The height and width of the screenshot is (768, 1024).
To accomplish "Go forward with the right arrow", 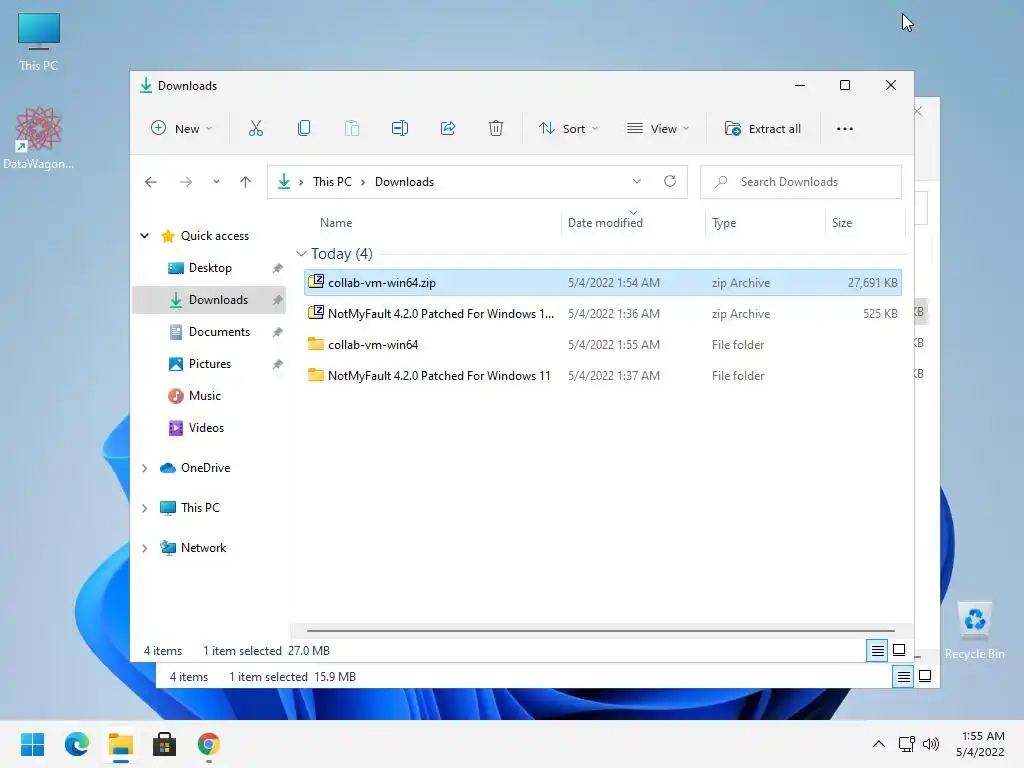I will coord(186,182).
